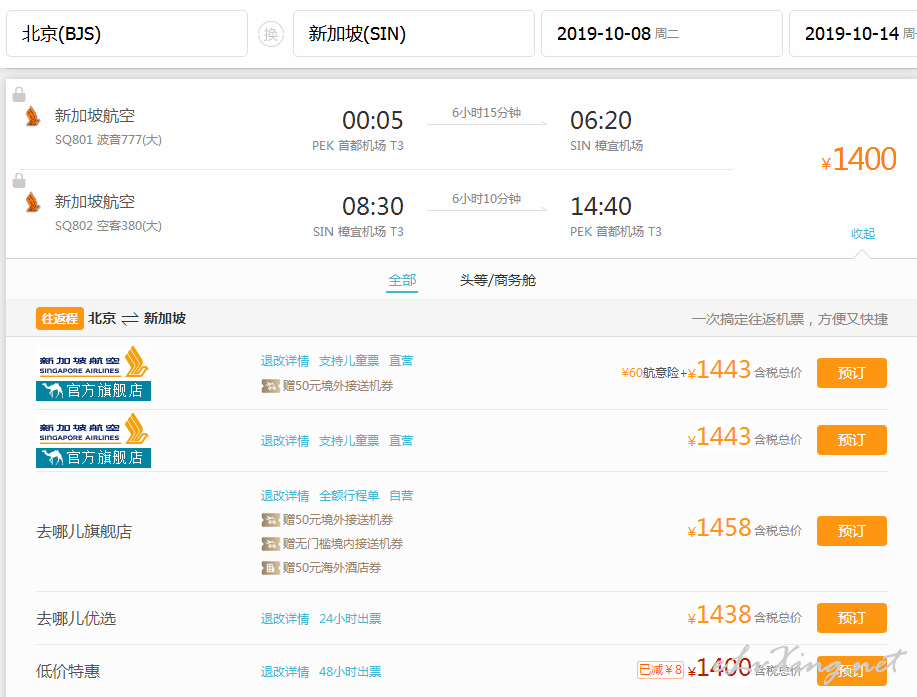Open the departure date 2019-10-08 field
The image size is (917, 697).
(x=661, y=34)
